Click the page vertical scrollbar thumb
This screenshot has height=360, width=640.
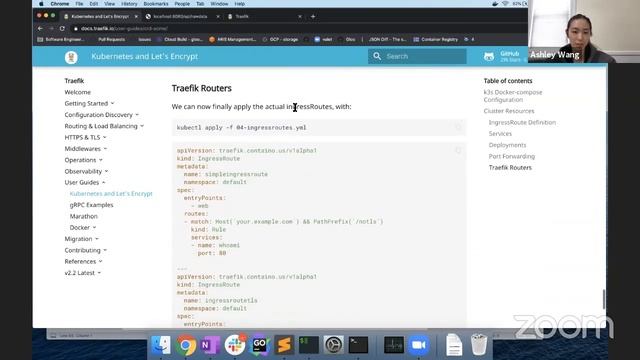coord(604,299)
